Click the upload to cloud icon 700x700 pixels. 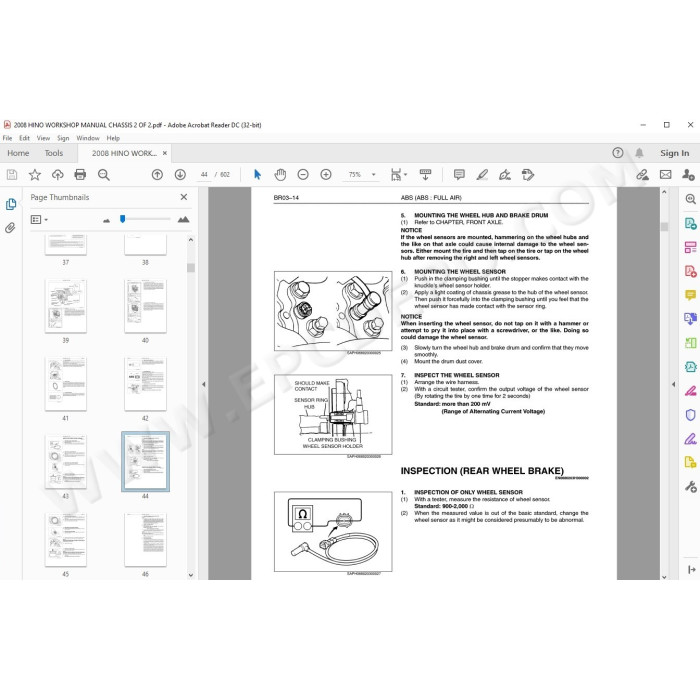58,175
